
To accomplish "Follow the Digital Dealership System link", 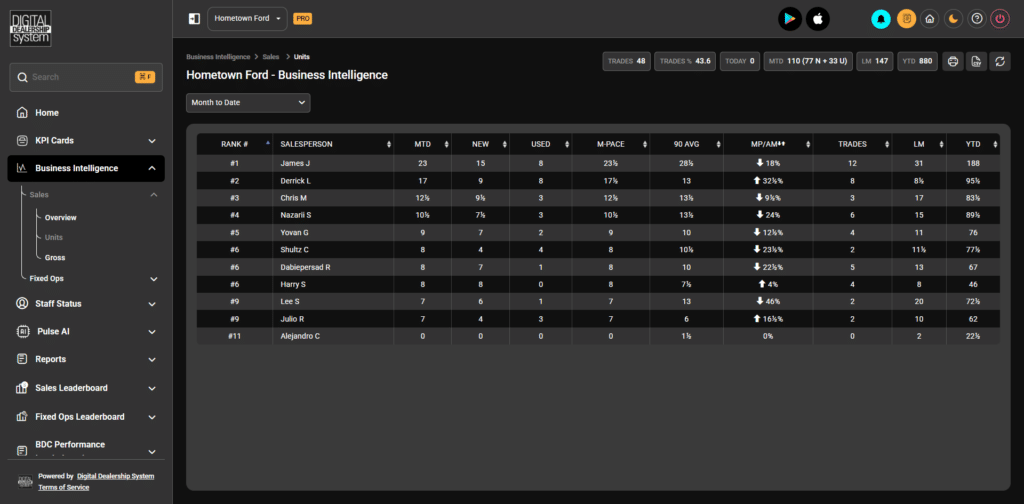I will coord(116,476).
